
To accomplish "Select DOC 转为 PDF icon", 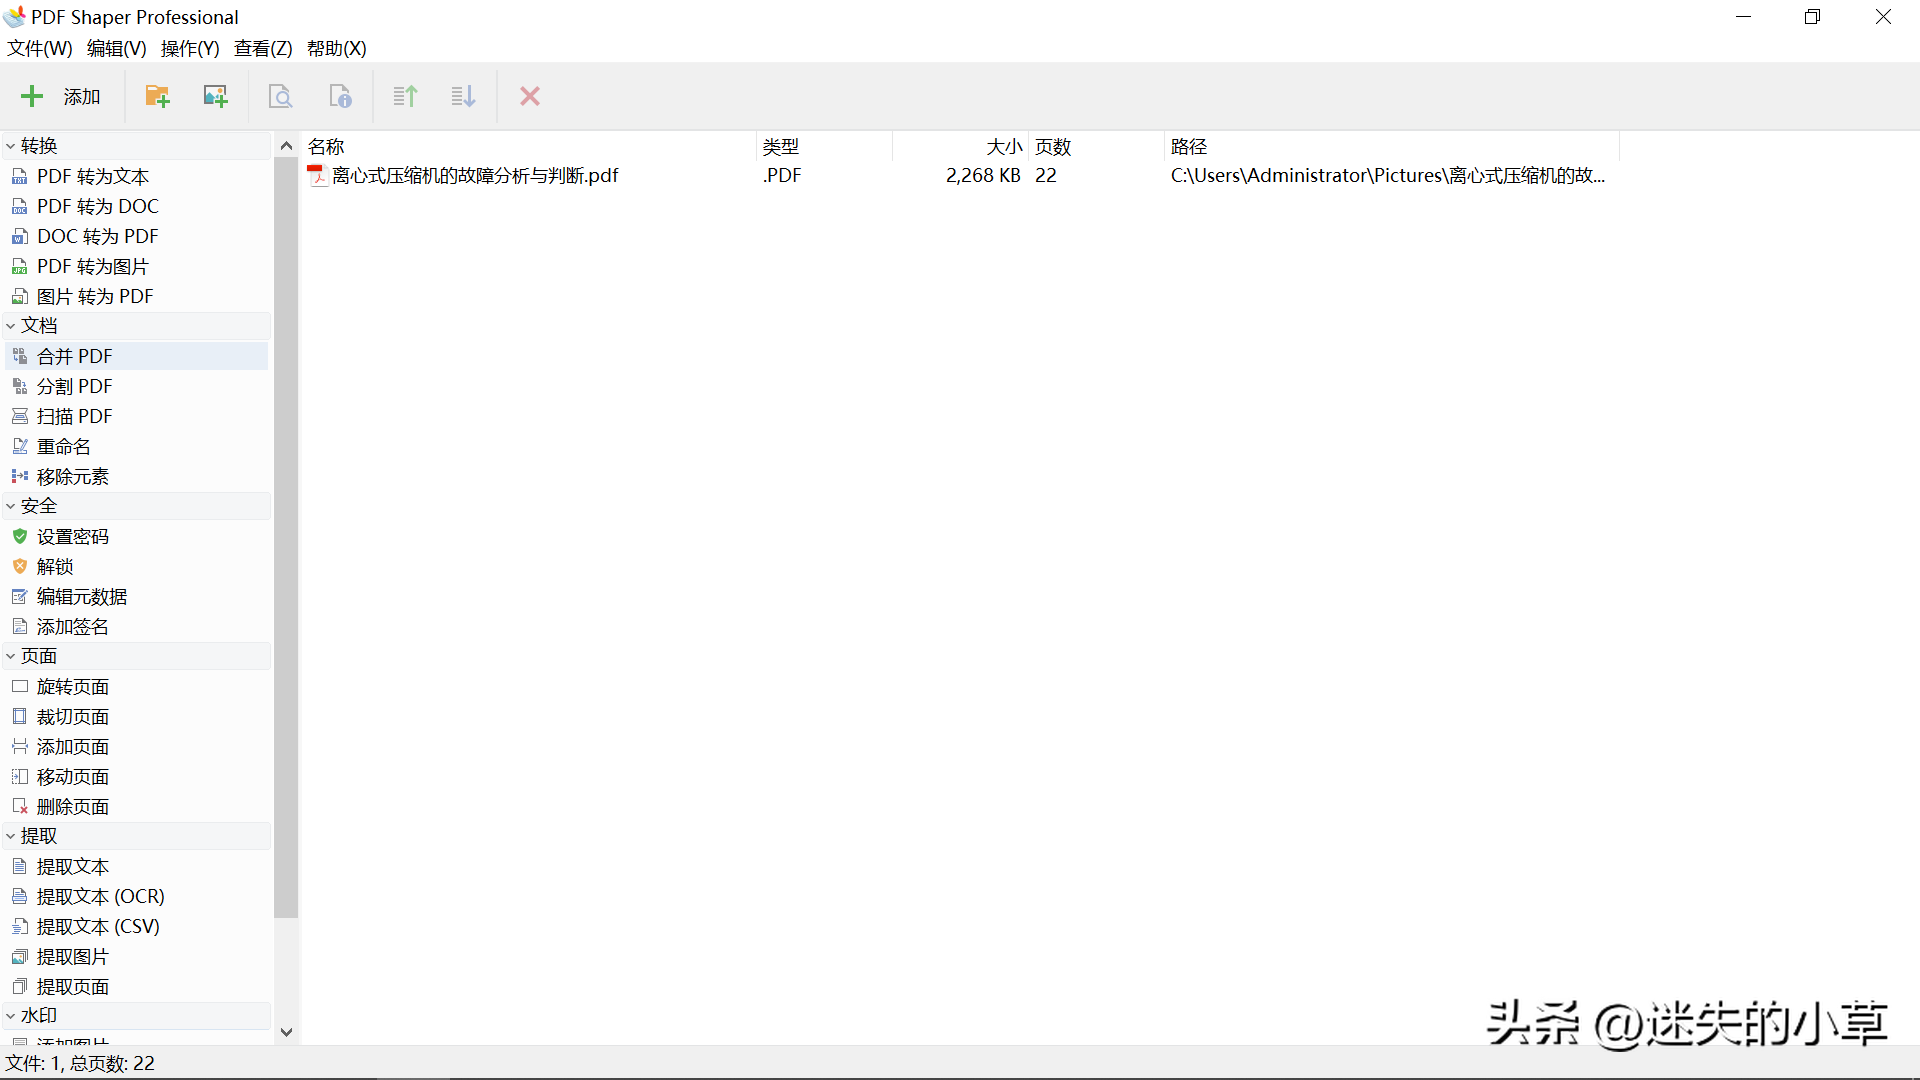I will point(19,237).
